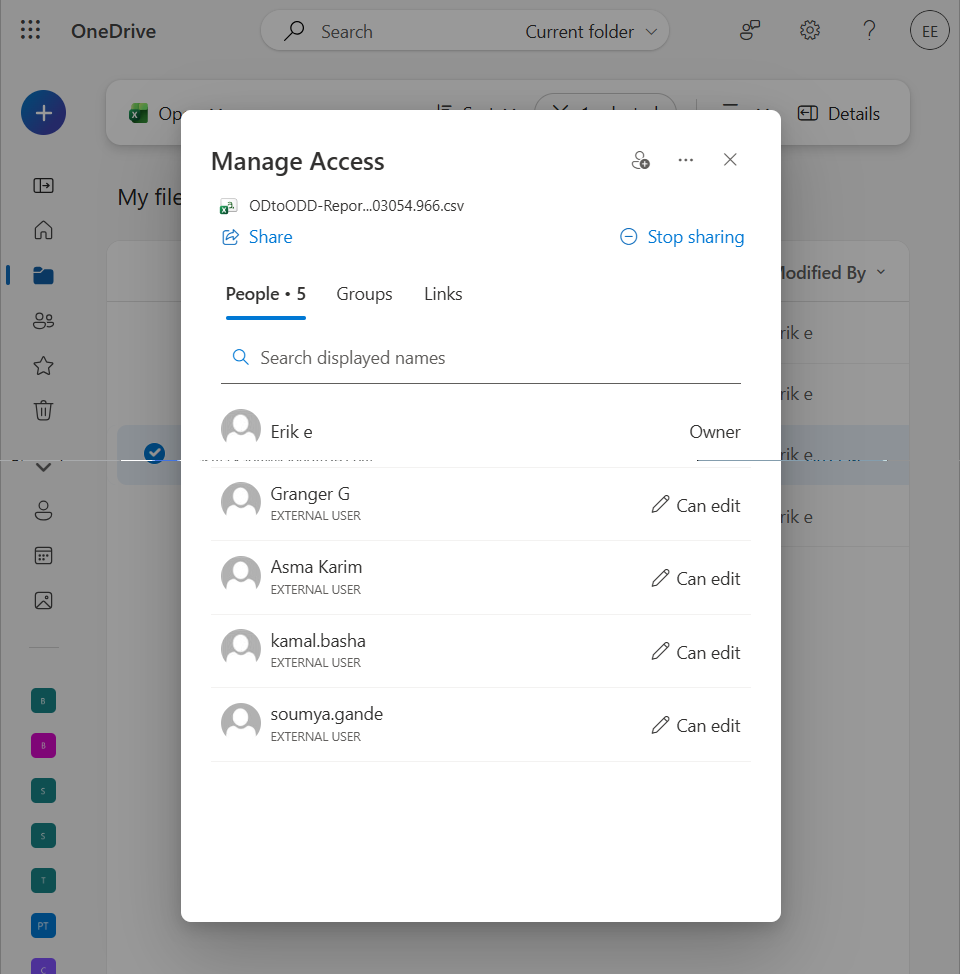Switch to the Groups tab
960x974 pixels.
click(x=364, y=294)
